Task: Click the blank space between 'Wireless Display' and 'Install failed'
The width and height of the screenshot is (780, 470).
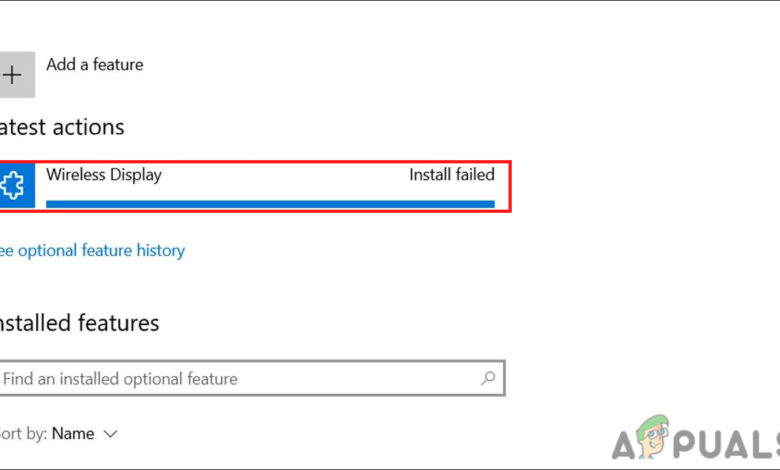Action: tap(285, 175)
